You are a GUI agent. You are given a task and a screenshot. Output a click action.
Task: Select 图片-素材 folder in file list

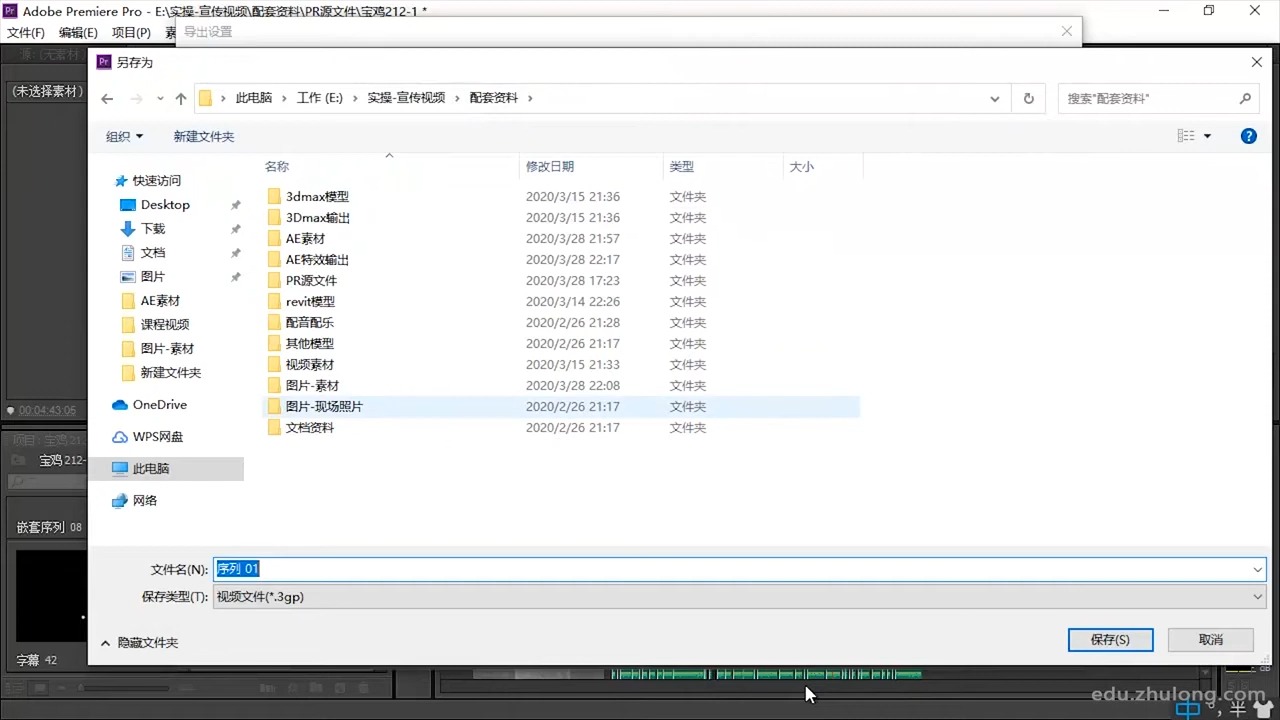[312, 385]
